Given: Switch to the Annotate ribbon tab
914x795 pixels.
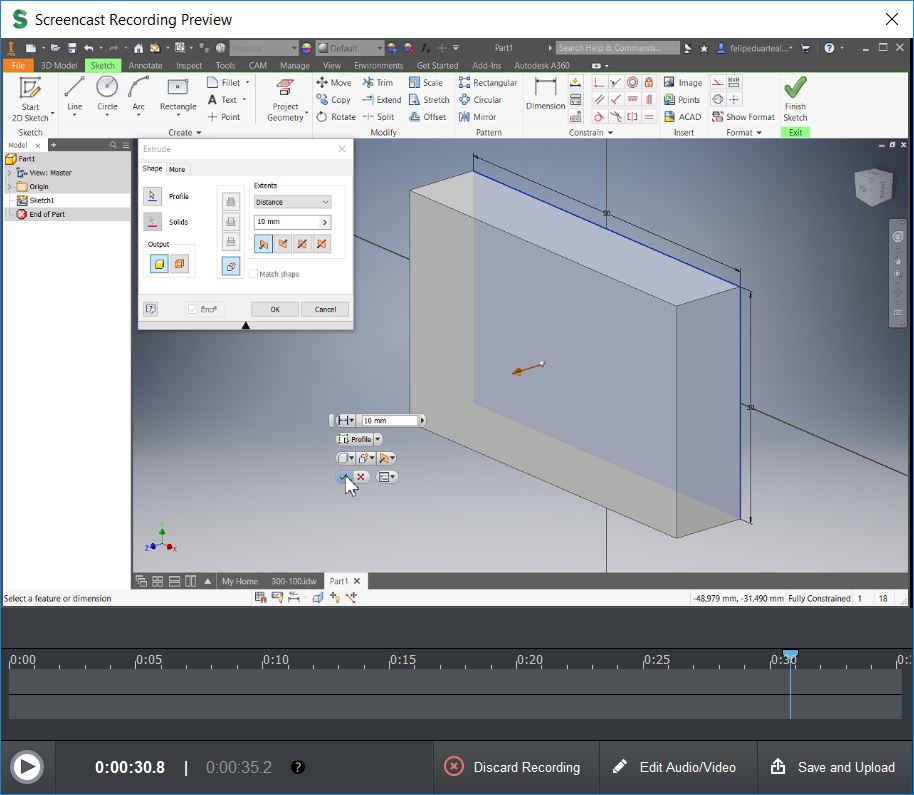Looking at the screenshot, I should pyautogui.click(x=144, y=65).
